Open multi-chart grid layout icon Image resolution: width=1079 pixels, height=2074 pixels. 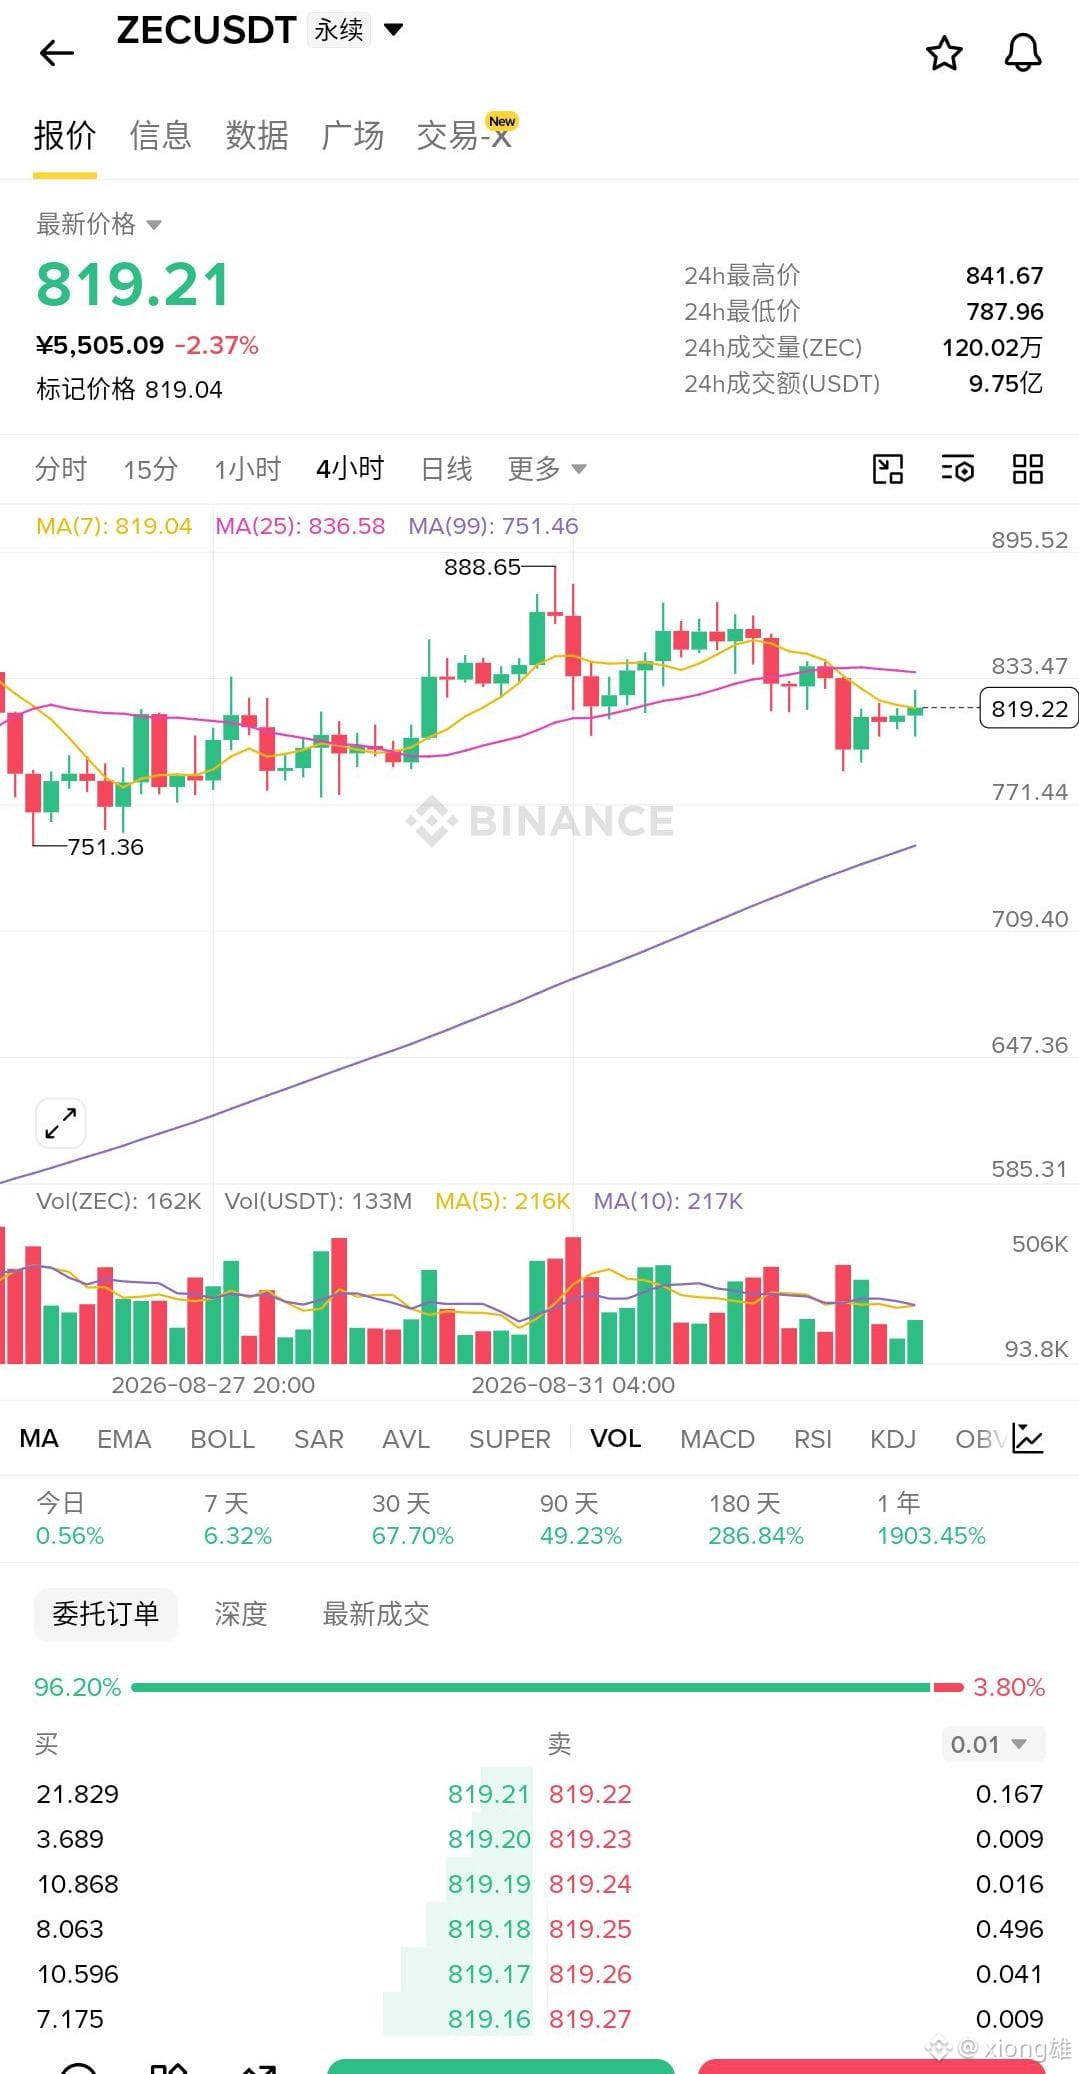(x=1028, y=469)
